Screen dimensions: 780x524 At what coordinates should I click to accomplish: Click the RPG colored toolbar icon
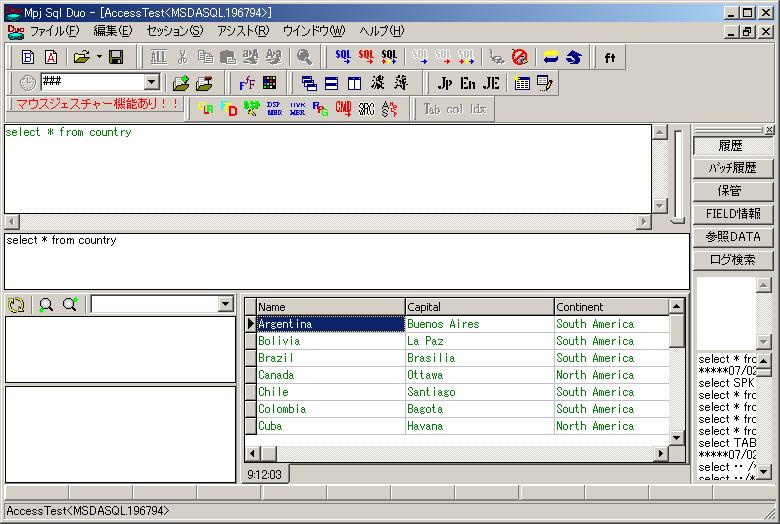(320, 108)
